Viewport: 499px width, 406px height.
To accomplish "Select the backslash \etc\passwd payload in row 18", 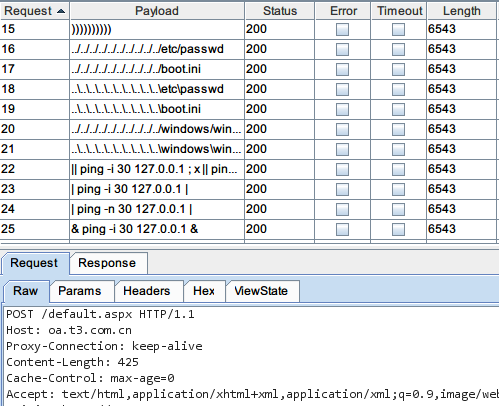I will [x=157, y=89].
